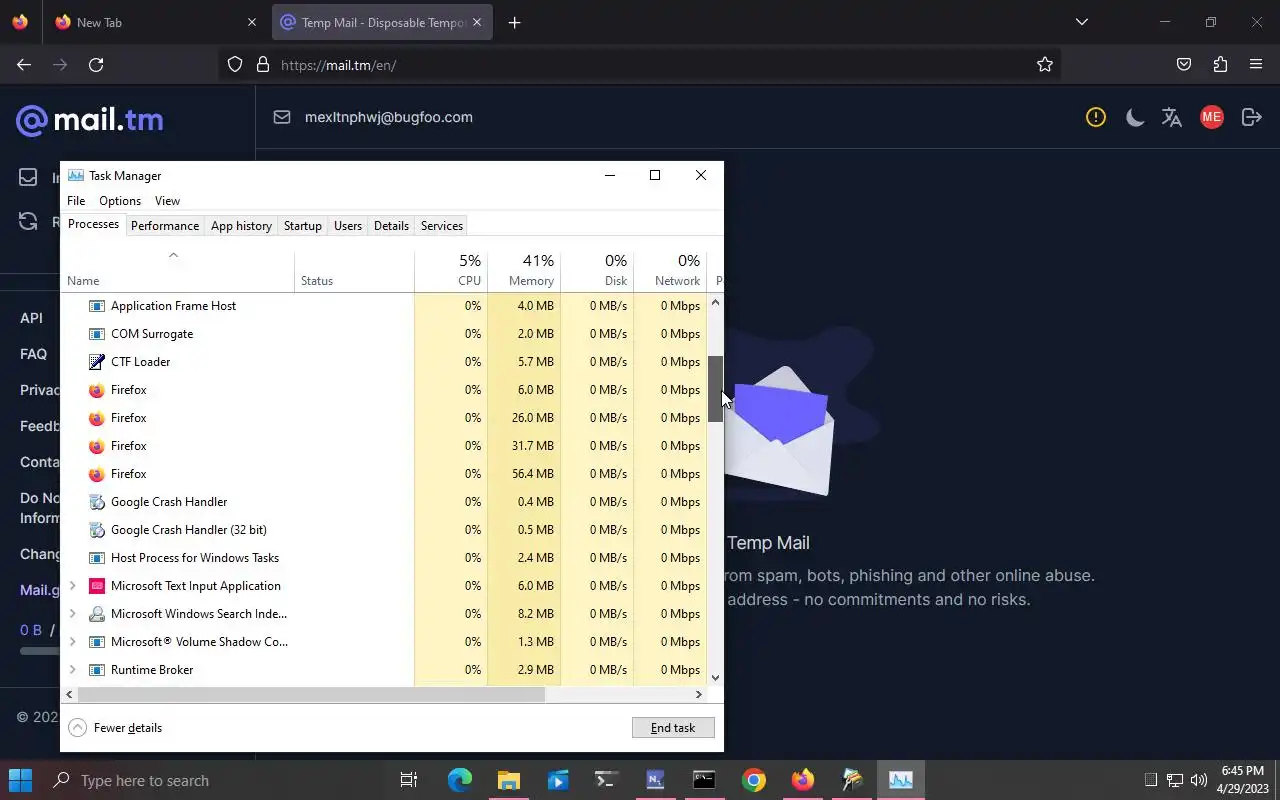Viewport: 1280px width, 800px height.
Task: Click the Firefox address bar URL
Action: [339, 65]
